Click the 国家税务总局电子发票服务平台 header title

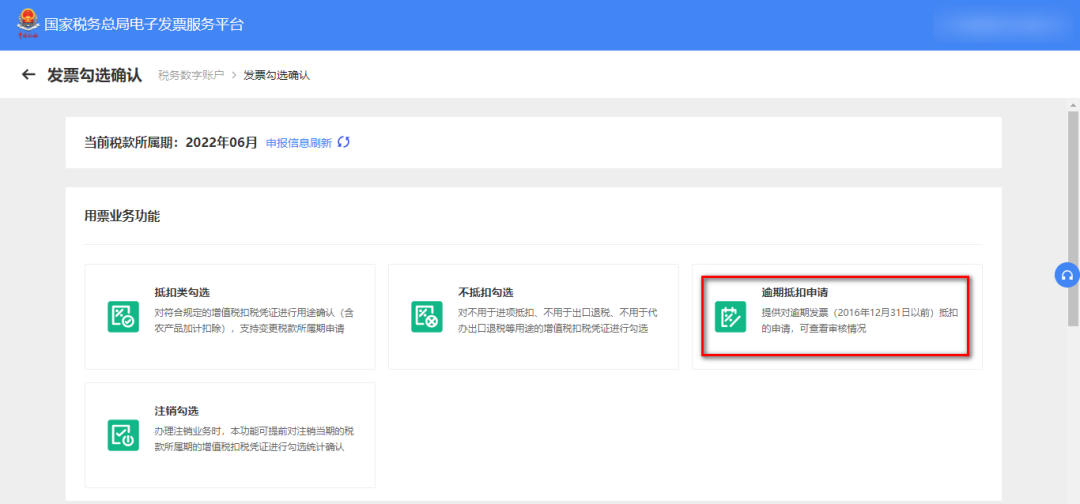click(144, 24)
